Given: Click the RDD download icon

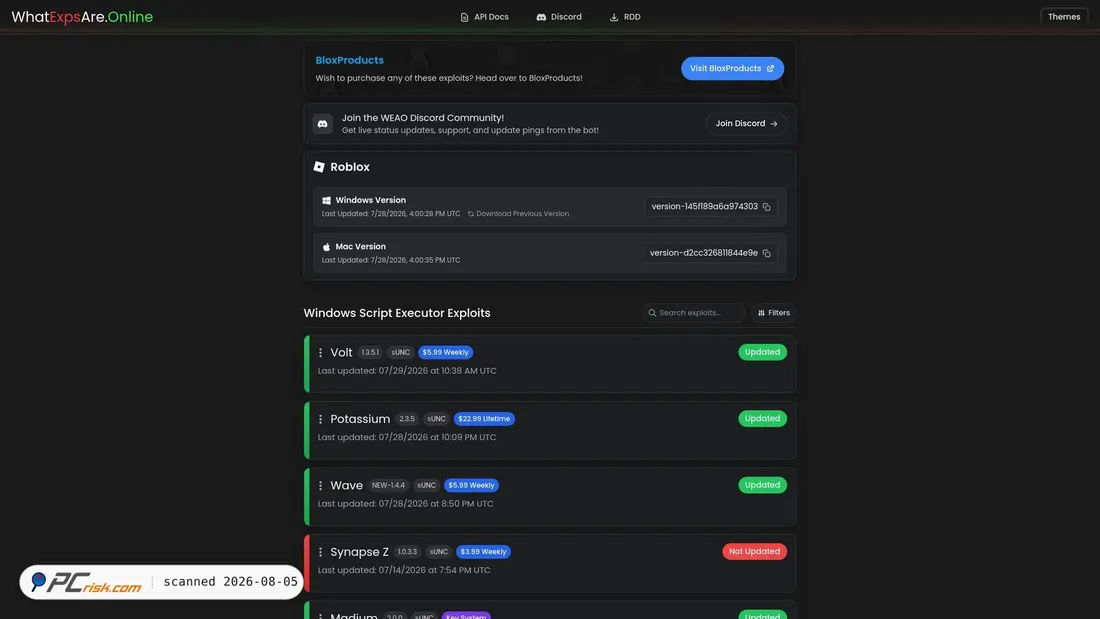Looking at the screenshot, I should tap(614, 17).
